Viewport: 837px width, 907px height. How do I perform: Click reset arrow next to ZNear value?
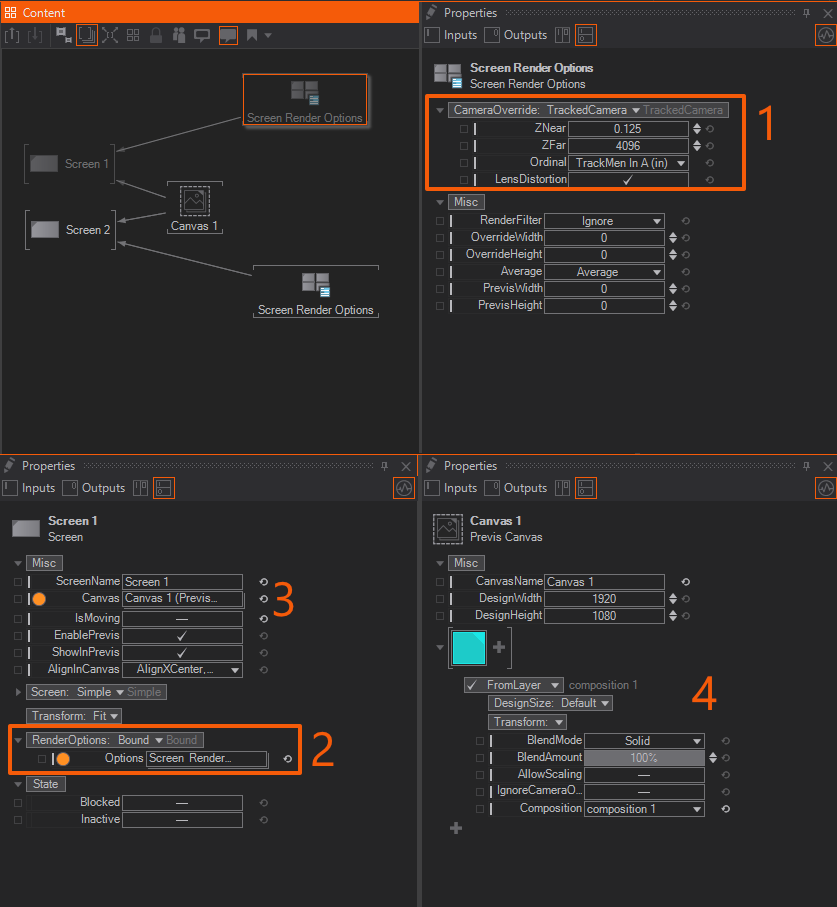coord(709,129)
